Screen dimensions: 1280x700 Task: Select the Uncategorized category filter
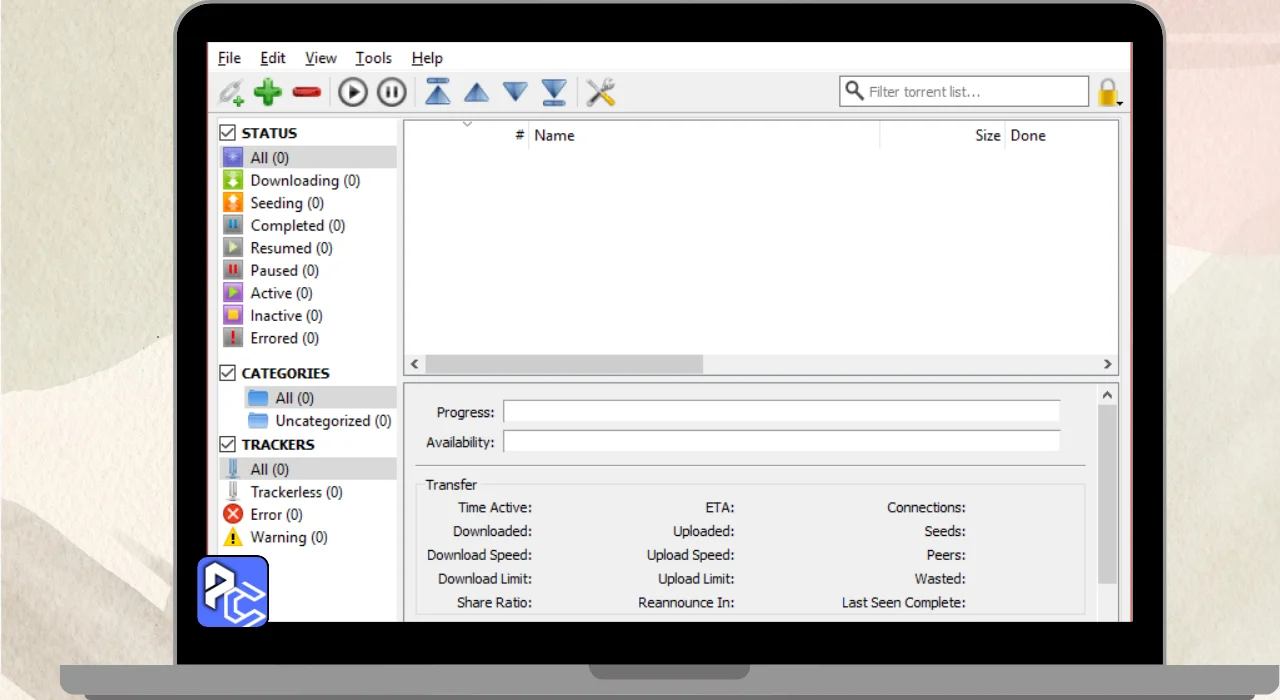[x=332, y=421]
